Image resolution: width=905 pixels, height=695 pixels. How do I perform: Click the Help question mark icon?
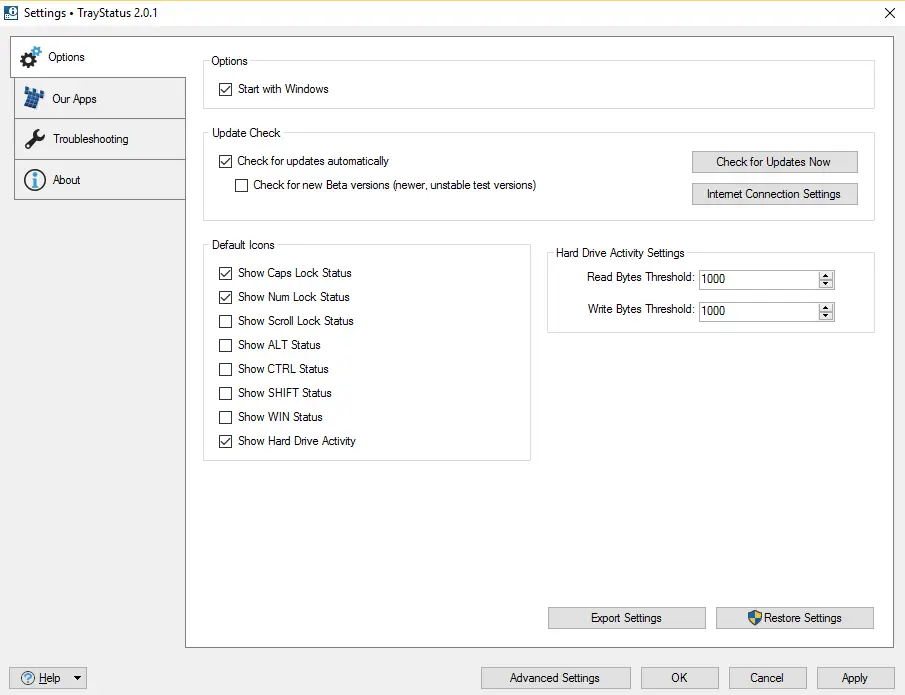click(28, 678)
